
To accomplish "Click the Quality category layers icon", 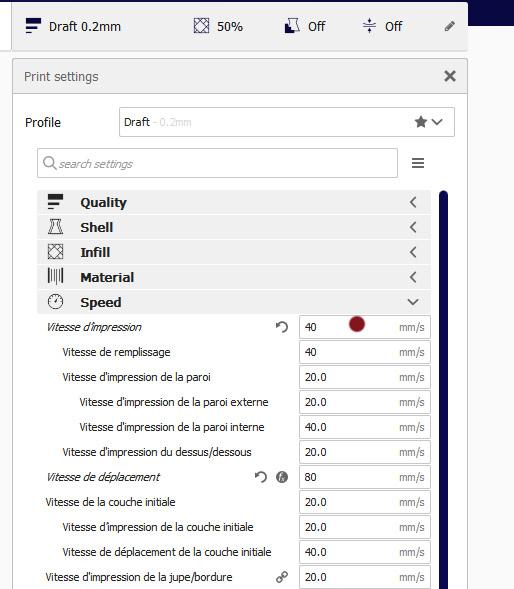I will (x=55, y=202).
